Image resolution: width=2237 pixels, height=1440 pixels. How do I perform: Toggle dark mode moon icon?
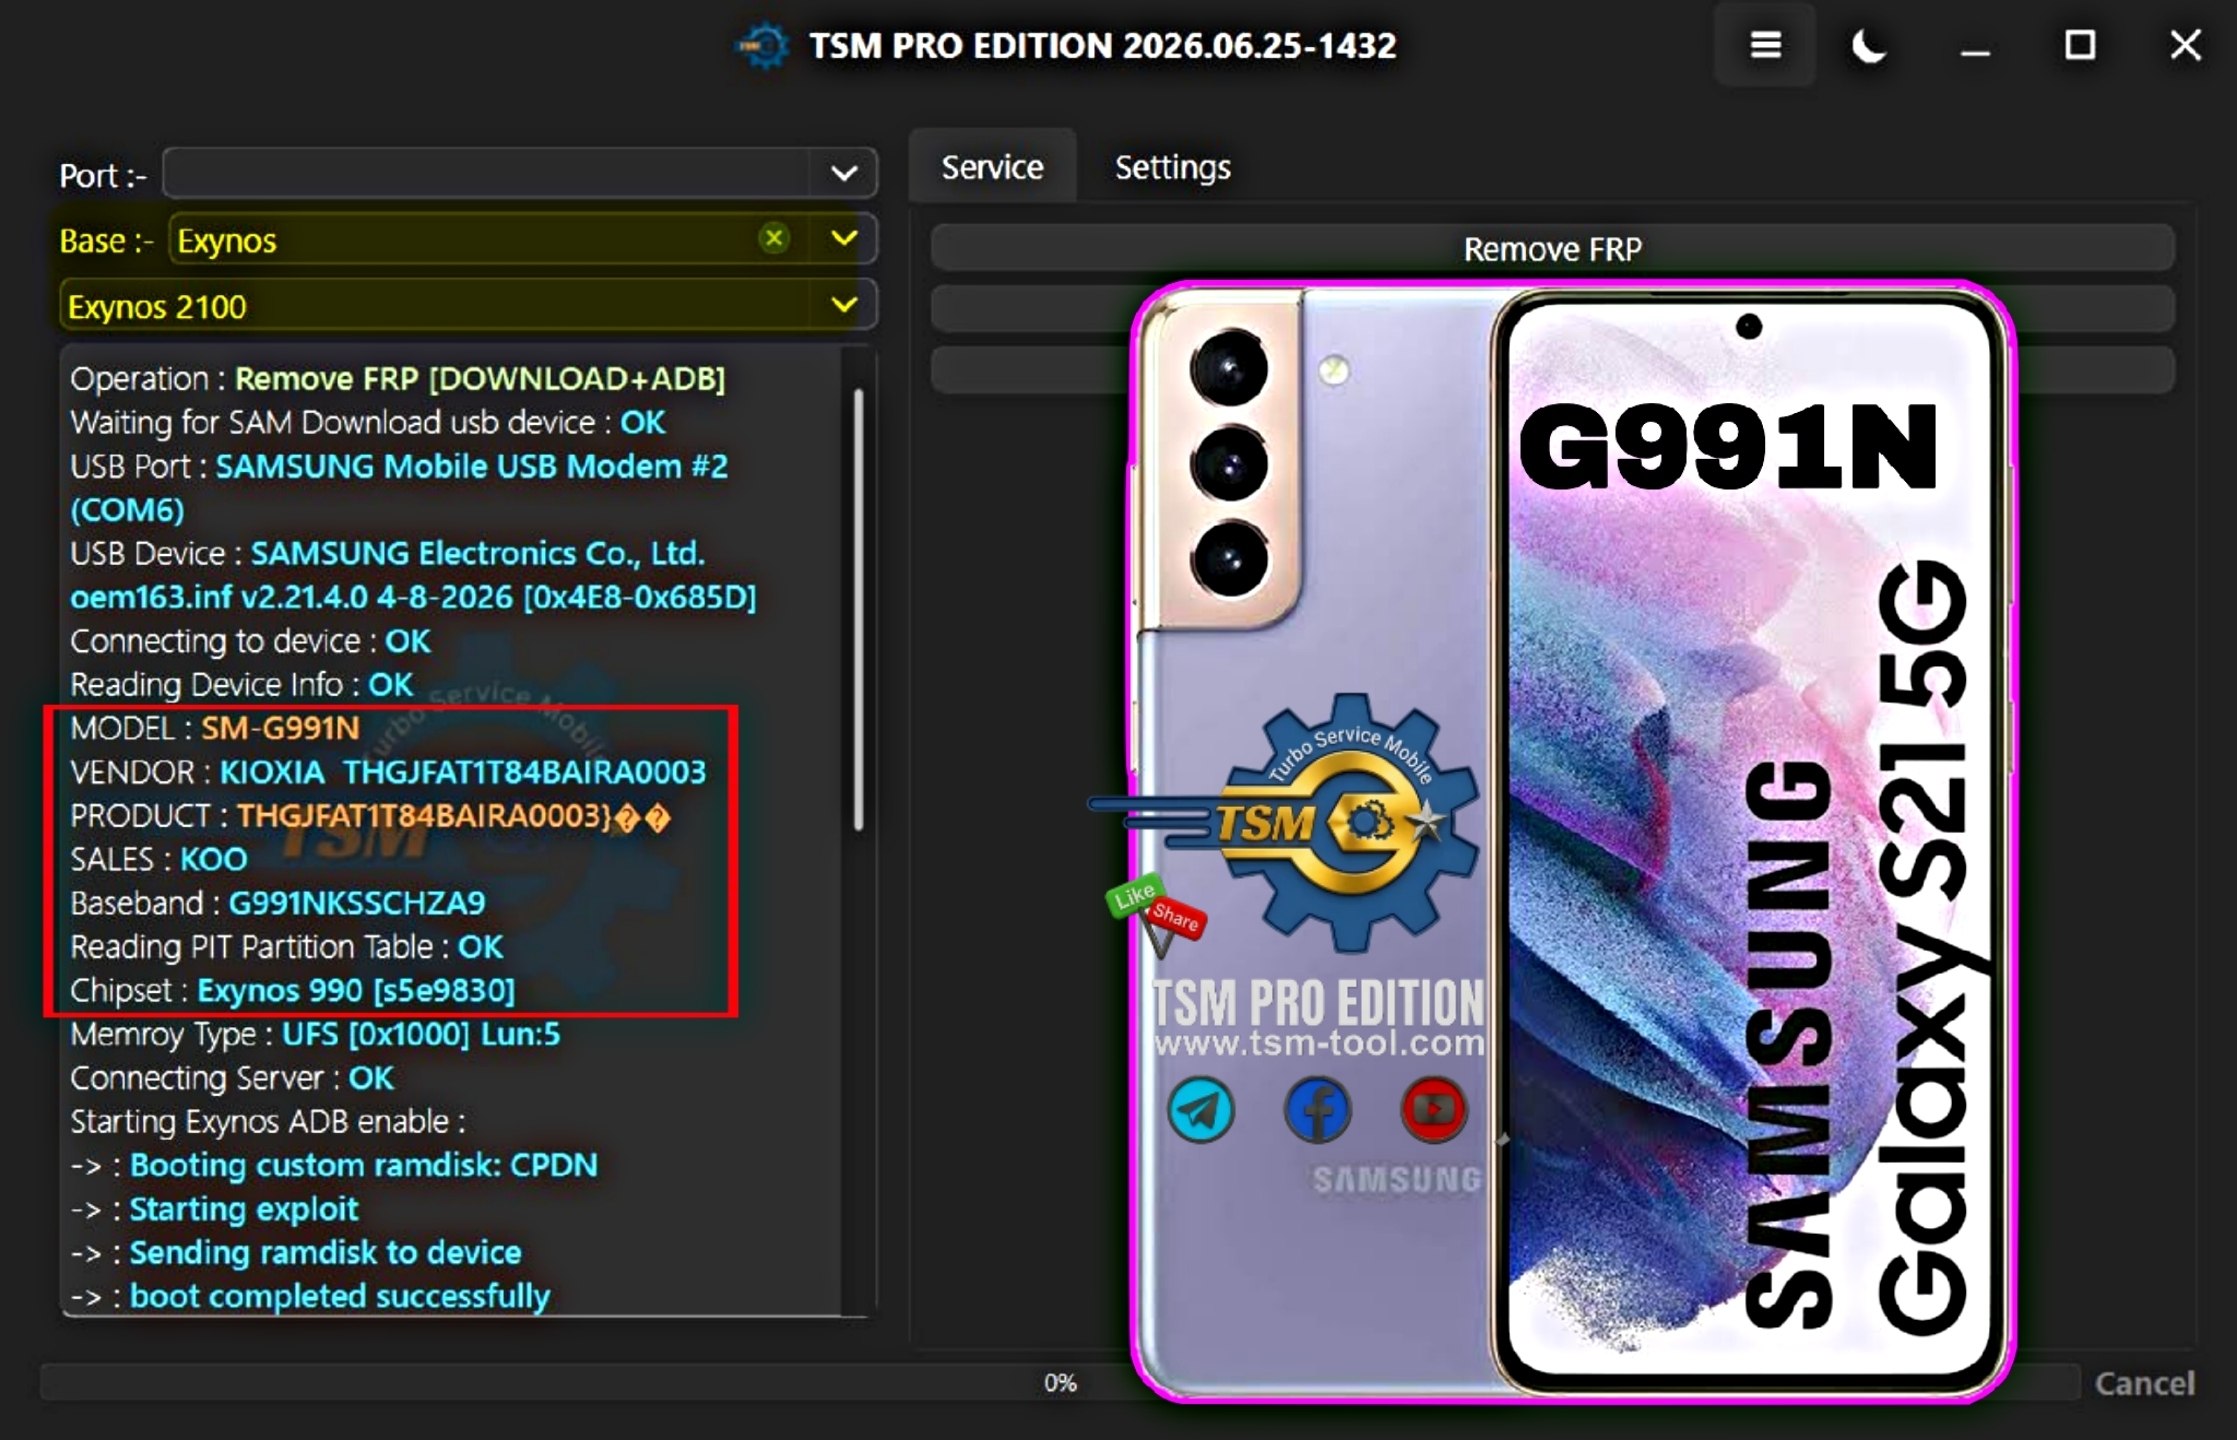coord(1868,46)
